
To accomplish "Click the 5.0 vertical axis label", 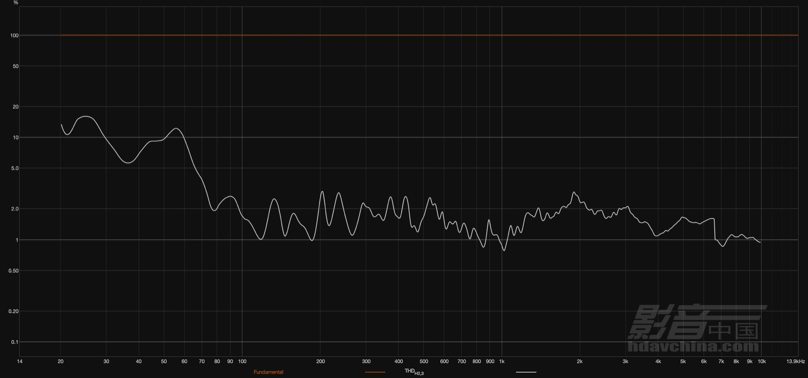I will [14, 168].
